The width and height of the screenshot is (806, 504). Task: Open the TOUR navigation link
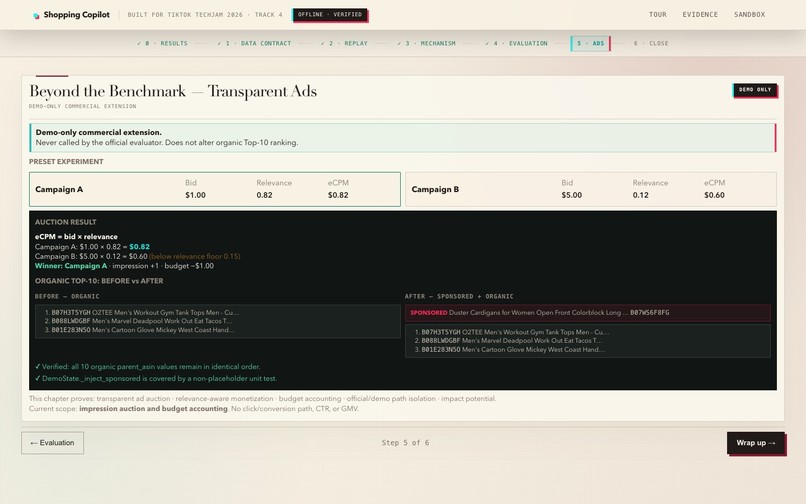657,14
